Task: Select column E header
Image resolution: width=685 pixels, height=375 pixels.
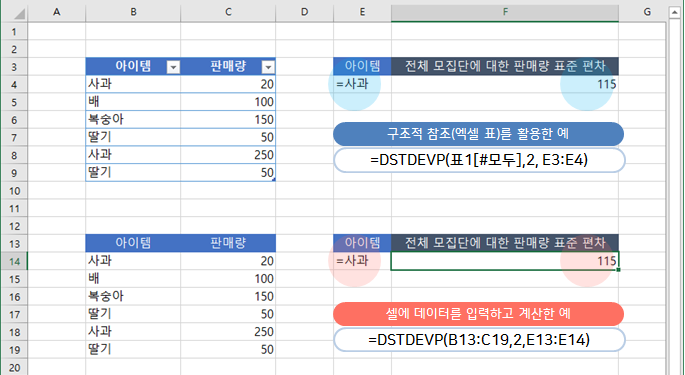Action: [362, 12]
